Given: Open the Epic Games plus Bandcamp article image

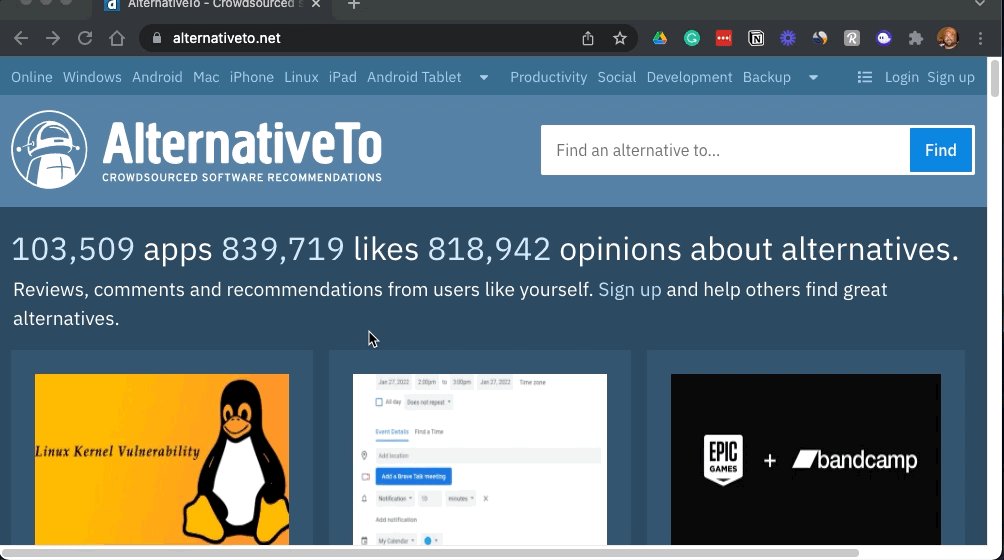Looking at the screenshot, I should [806, 460].
